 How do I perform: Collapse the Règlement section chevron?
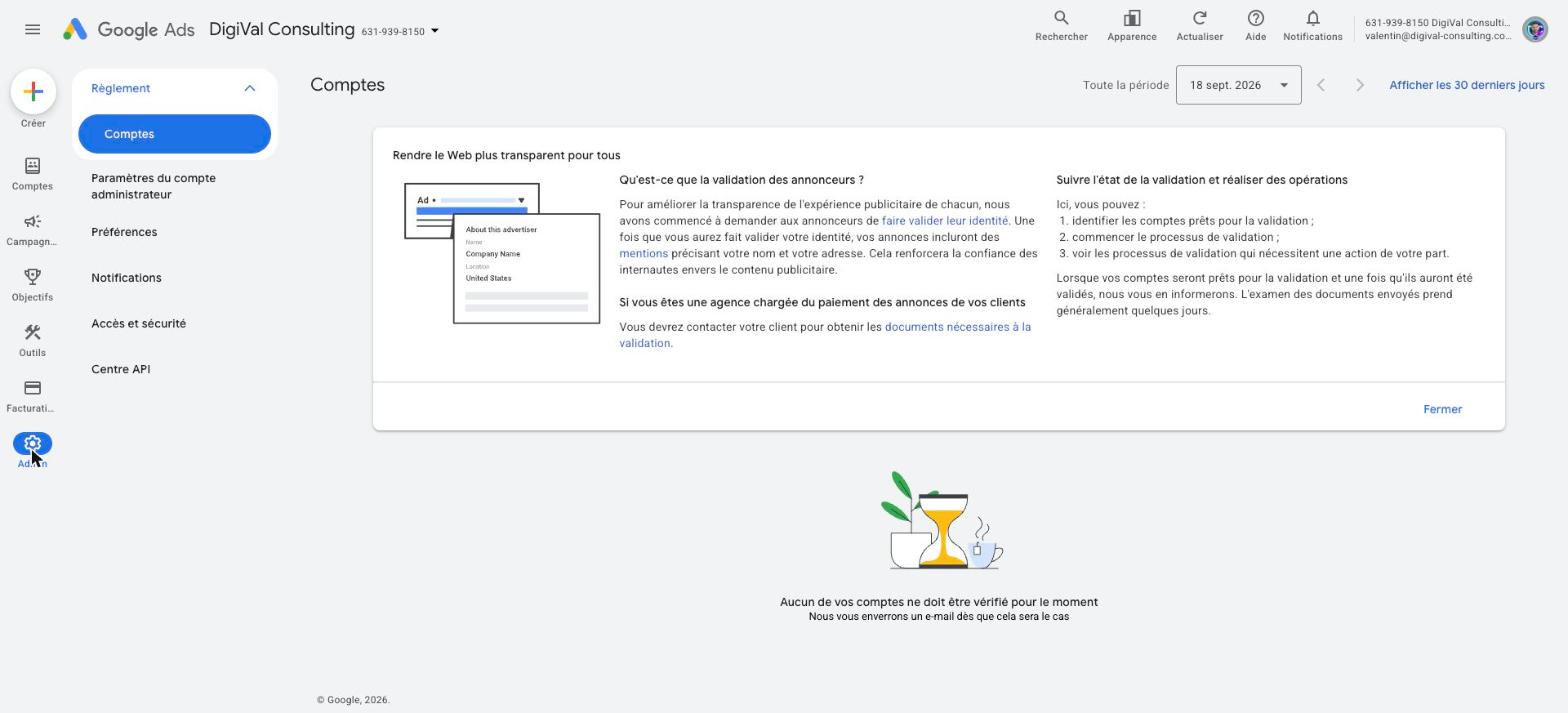tap(250, 88)
